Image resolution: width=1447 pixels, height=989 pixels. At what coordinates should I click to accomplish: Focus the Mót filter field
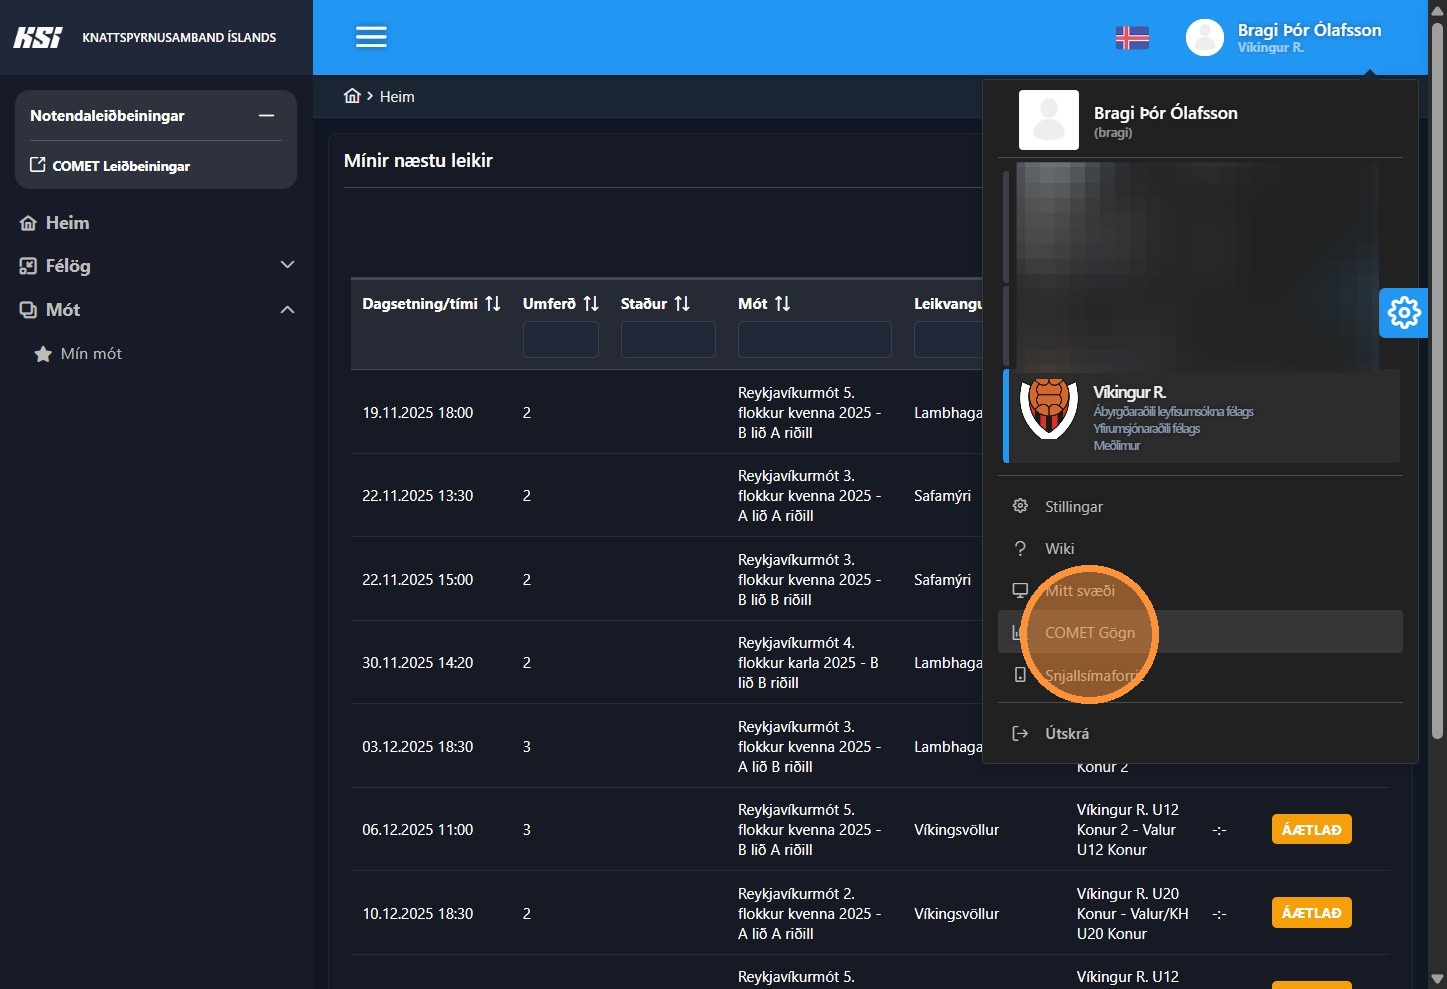(815, 339)
